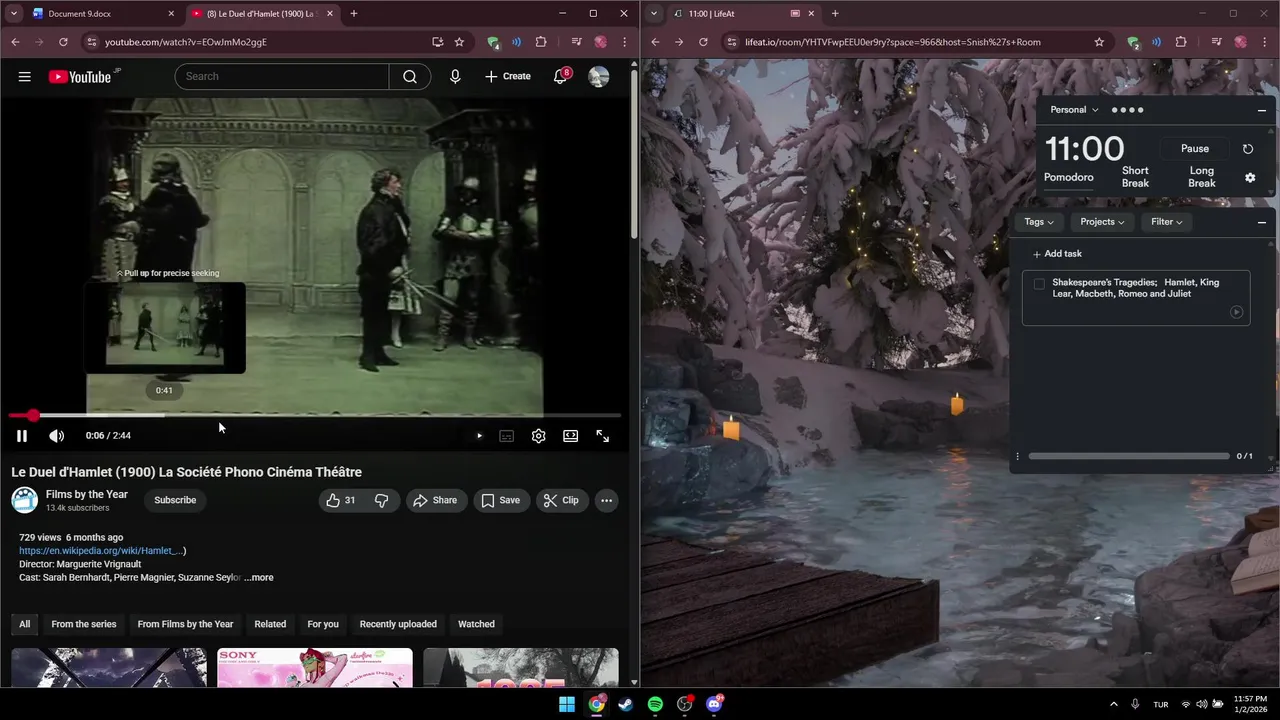Reload the YouTube page
Viewport: 1280px width, 720px height.
[63, 42]
